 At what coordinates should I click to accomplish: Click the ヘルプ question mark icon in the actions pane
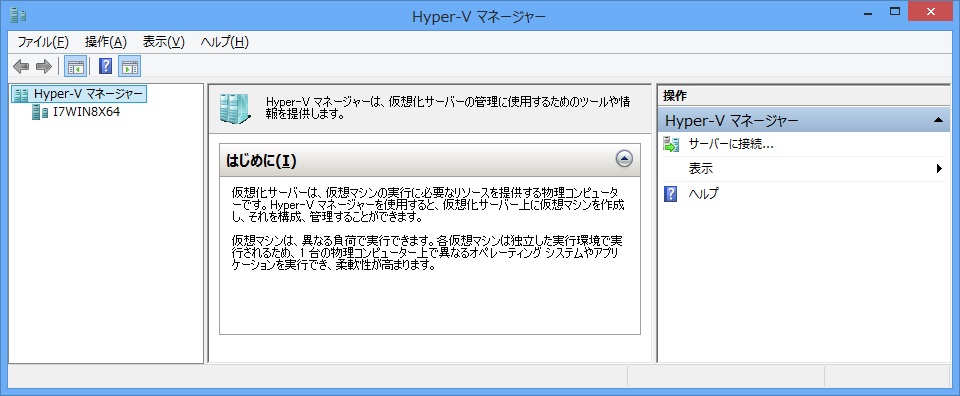click(671, 194)
